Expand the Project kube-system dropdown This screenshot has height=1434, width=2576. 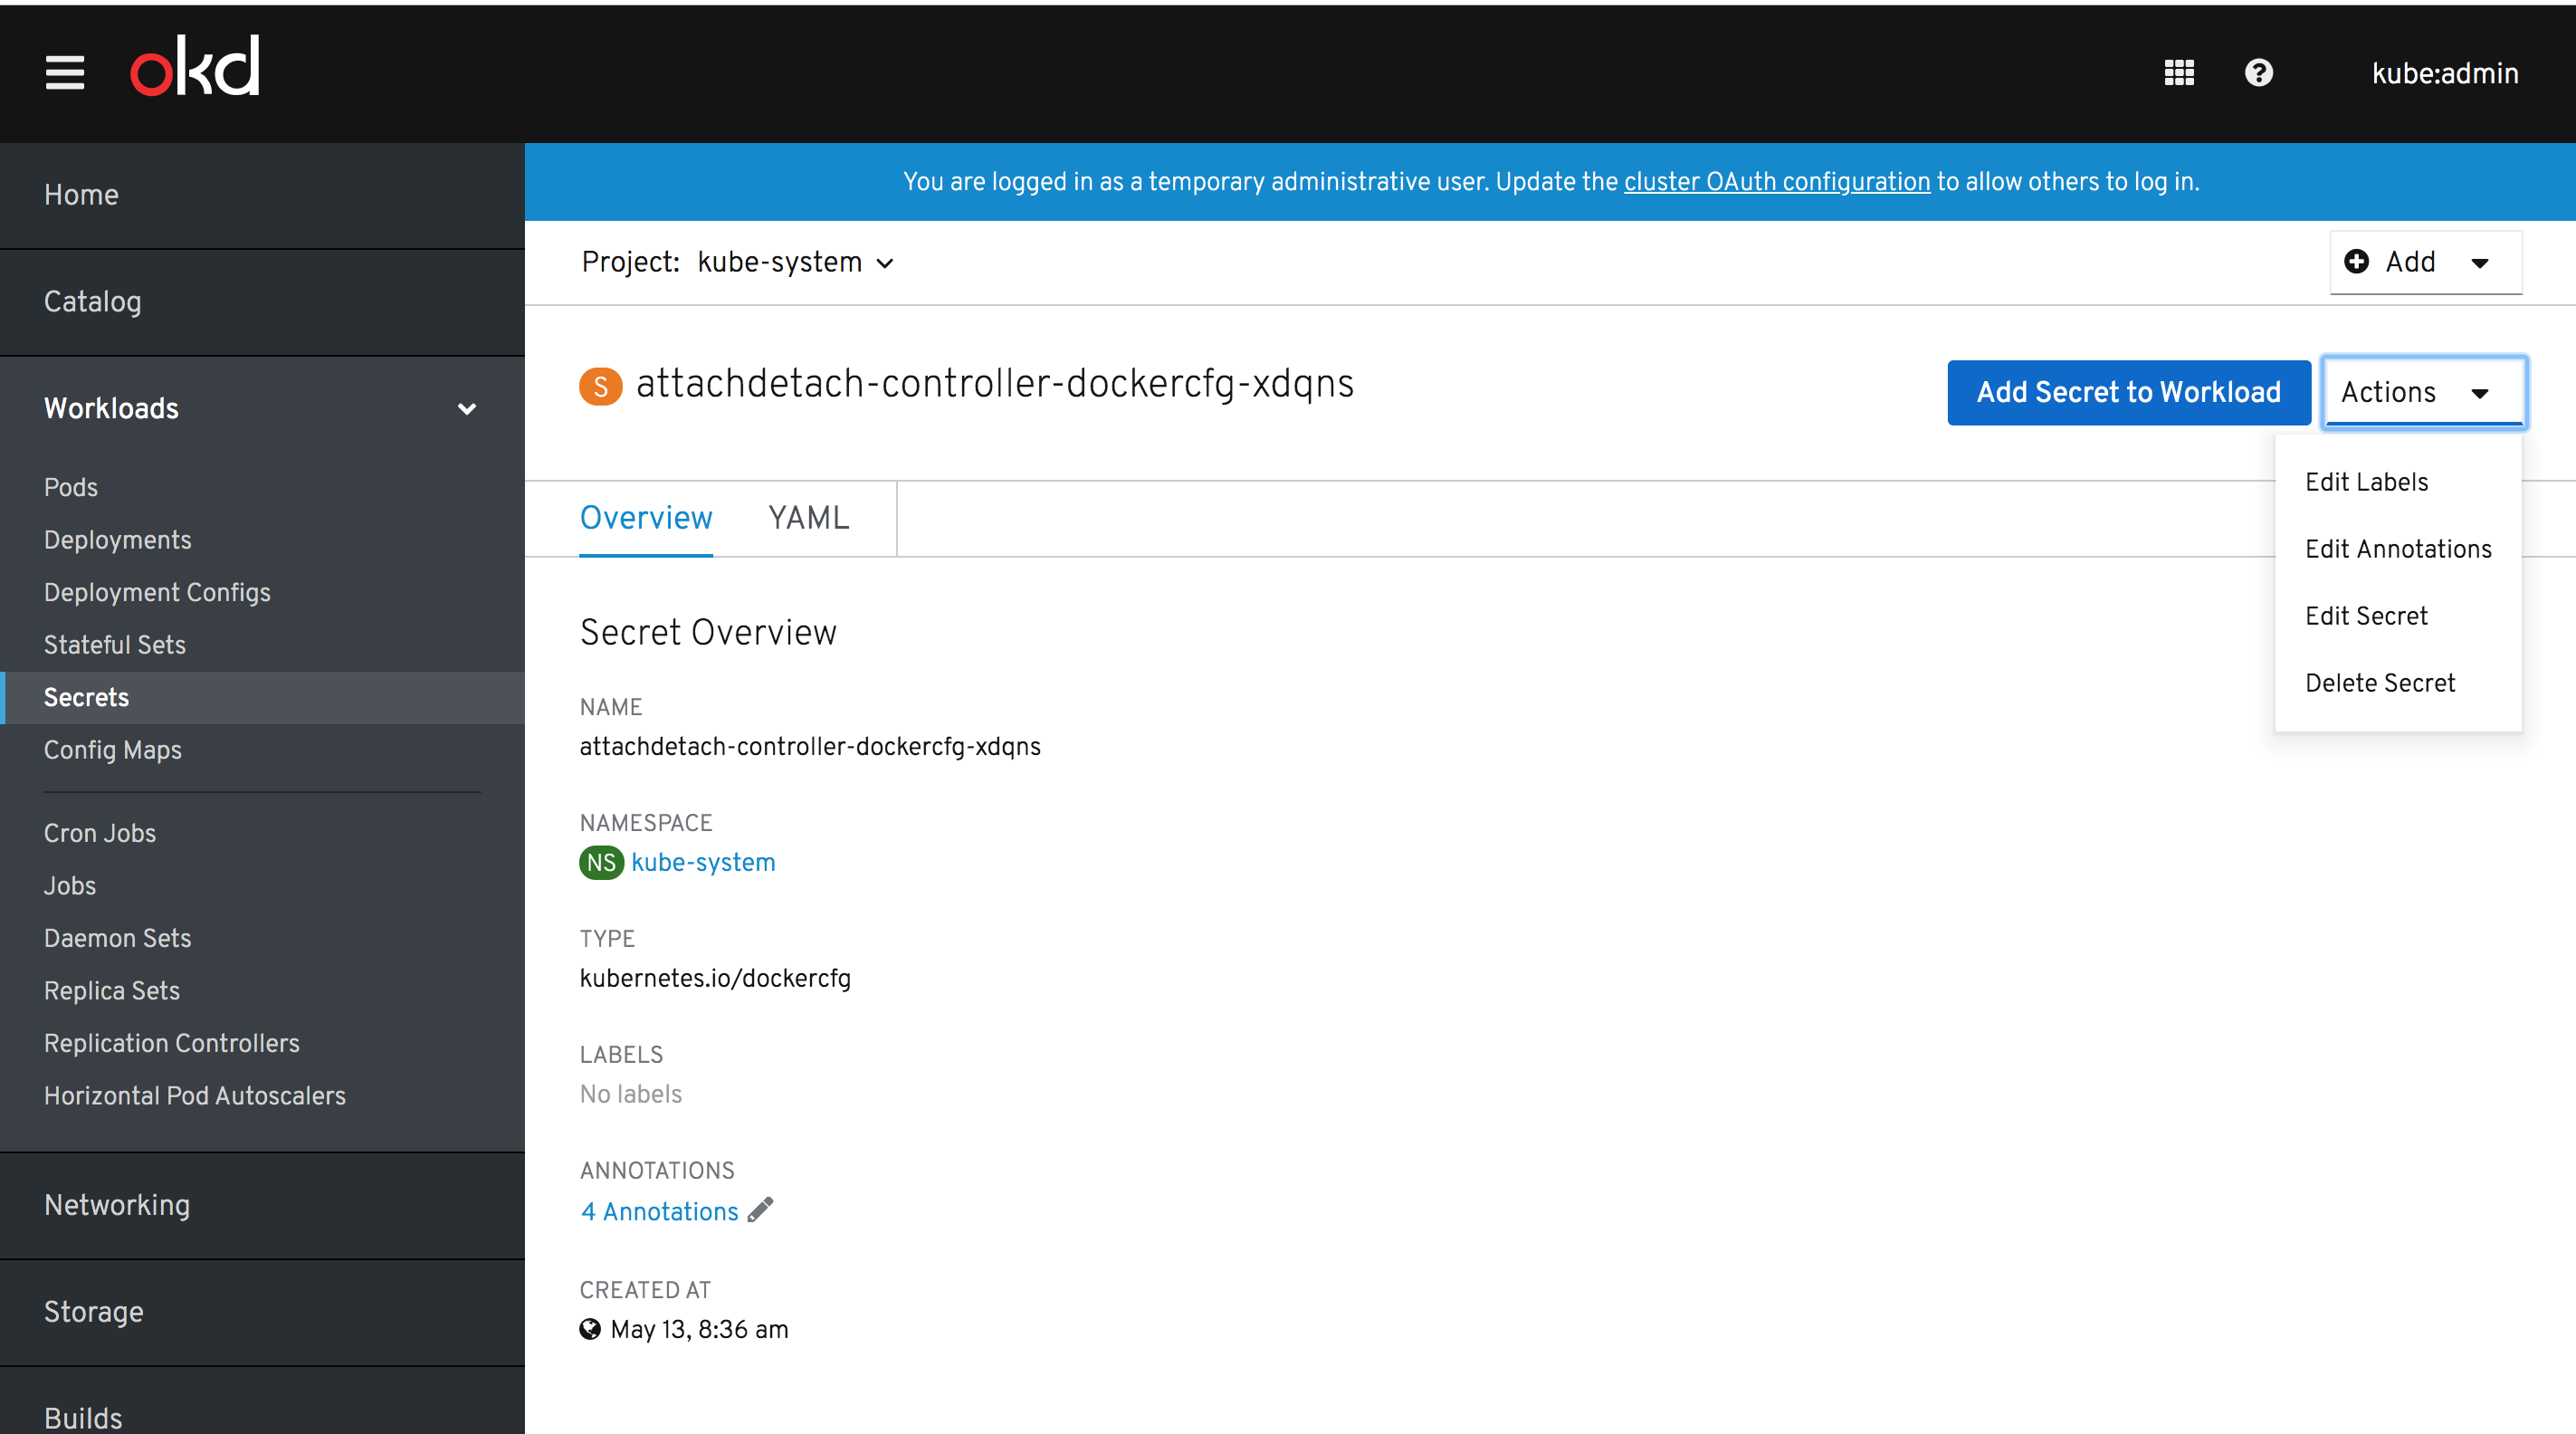click(x=794, y=262)
